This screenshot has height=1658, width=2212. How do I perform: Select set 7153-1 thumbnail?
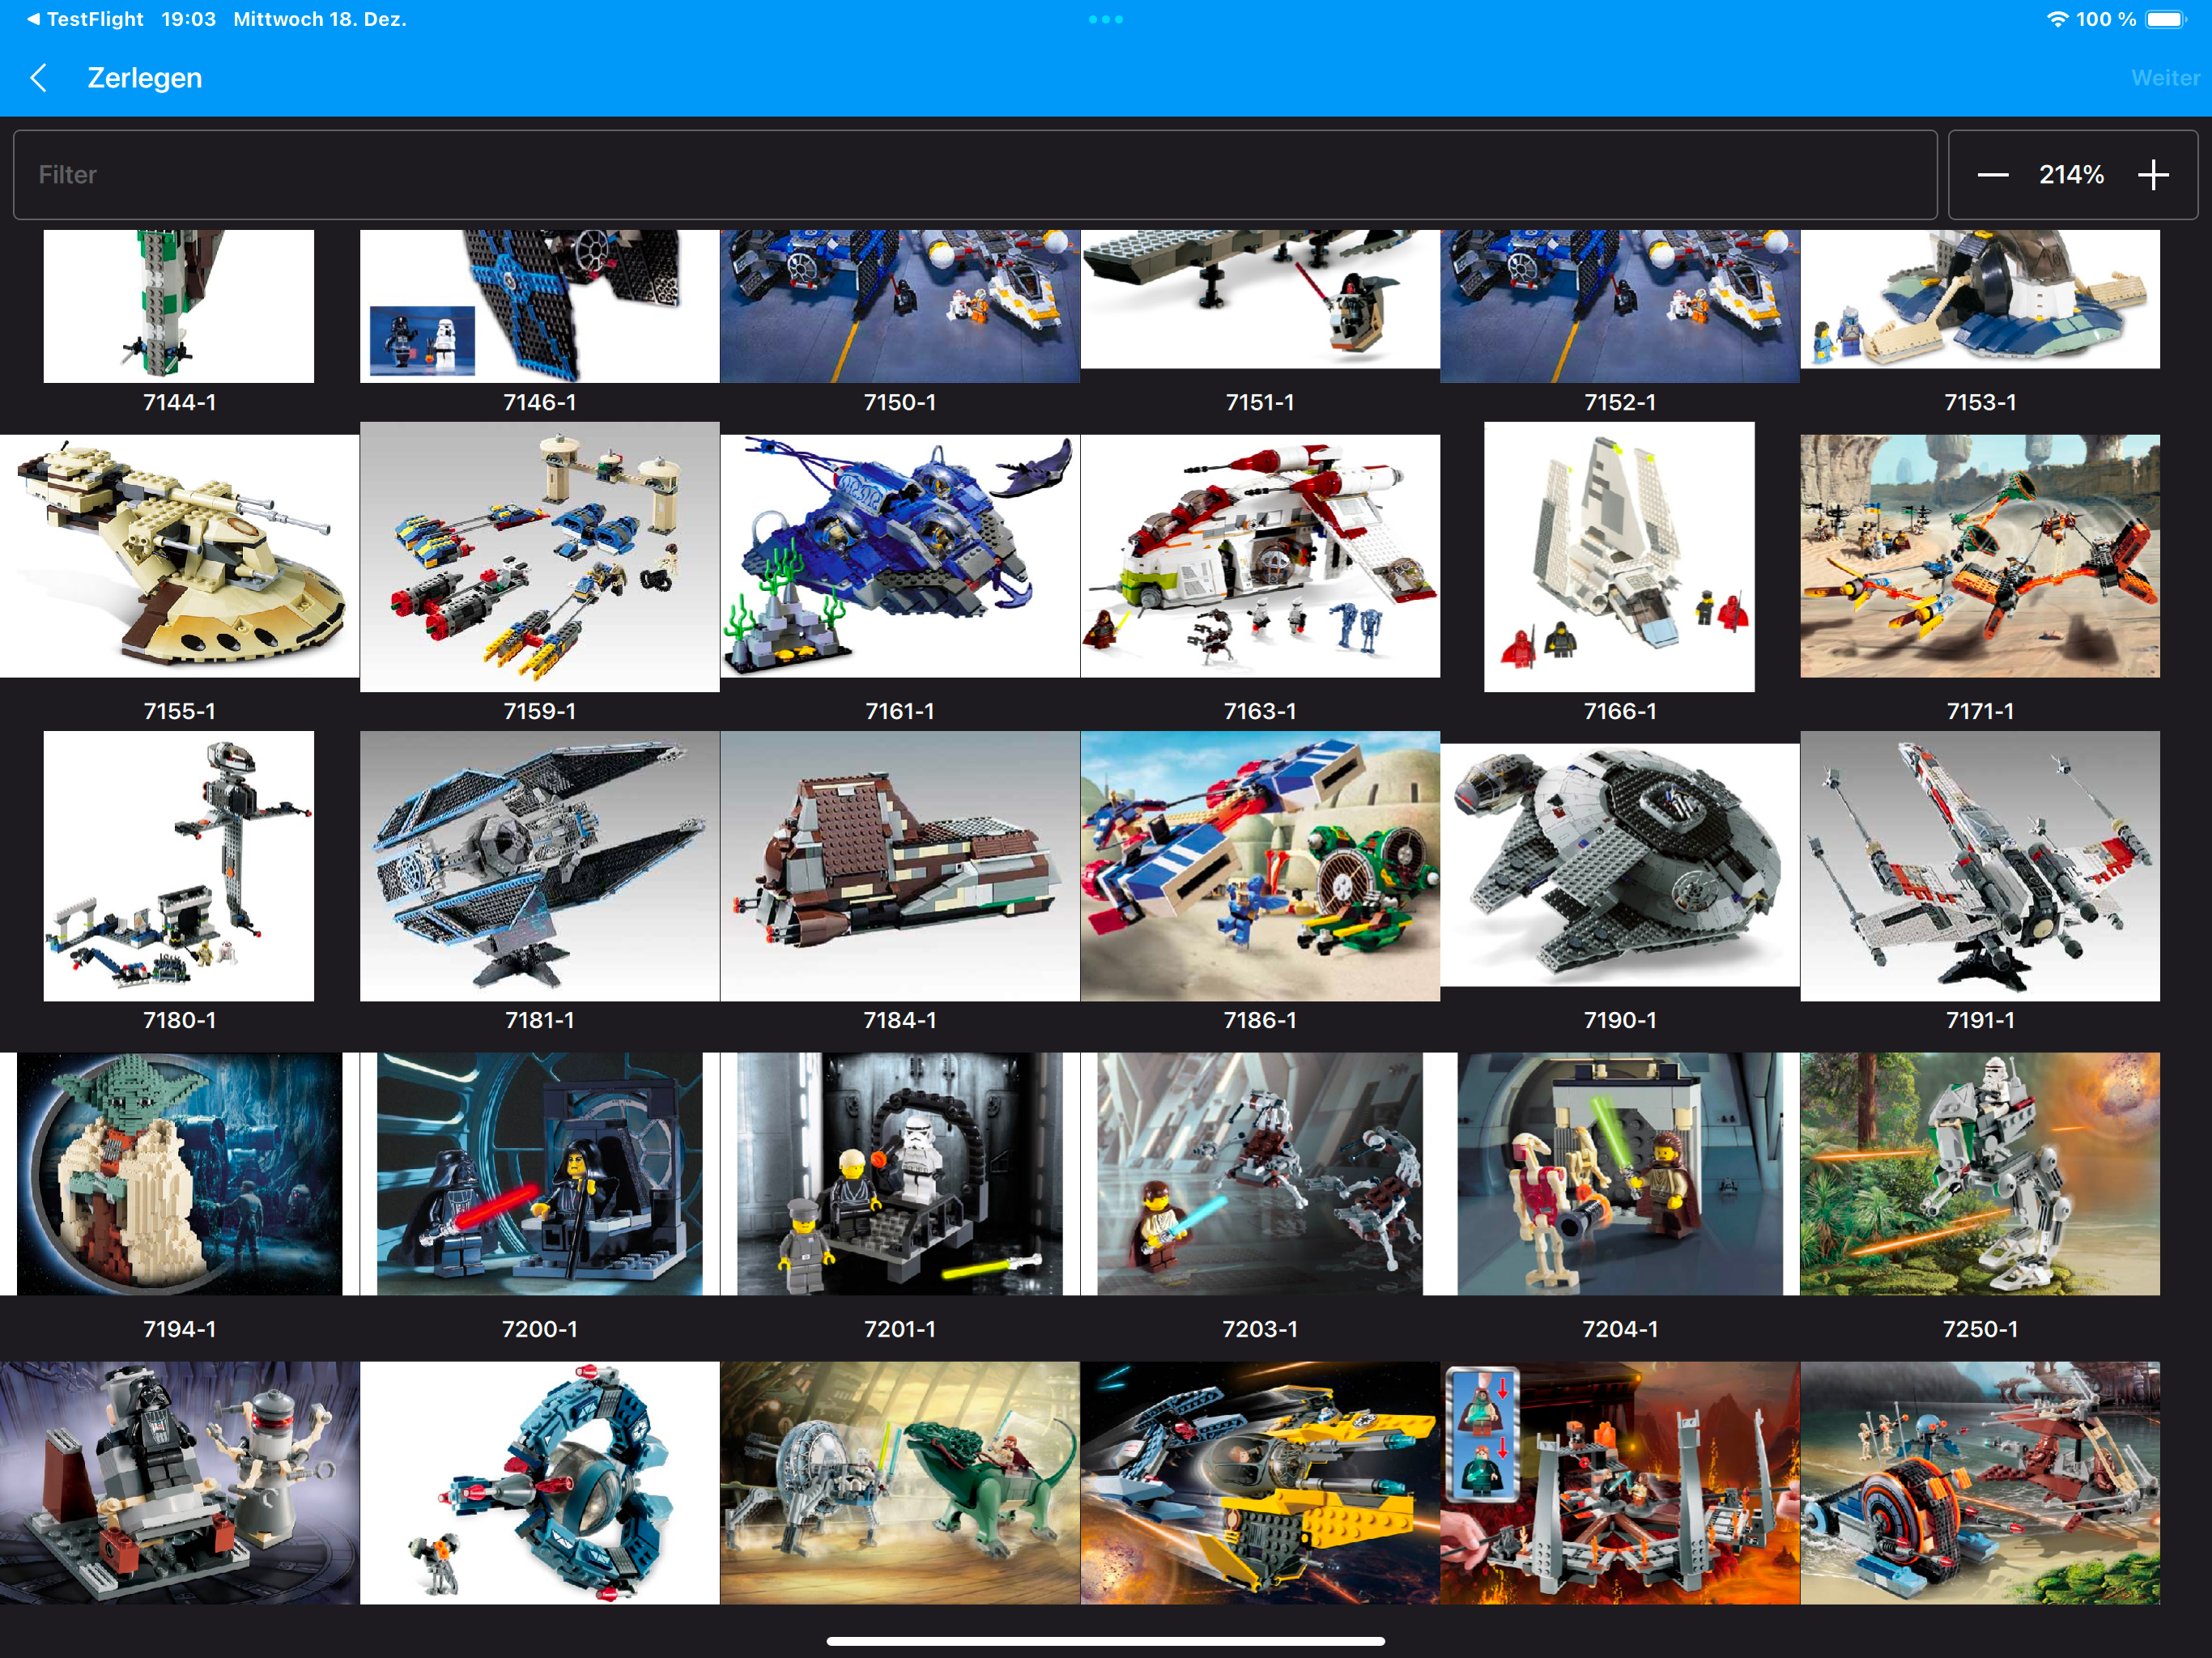[x=1980, y=299]
